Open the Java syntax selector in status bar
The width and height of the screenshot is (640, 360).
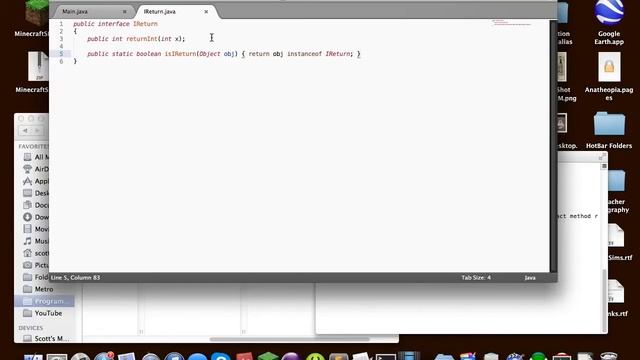tap(530, 278)
